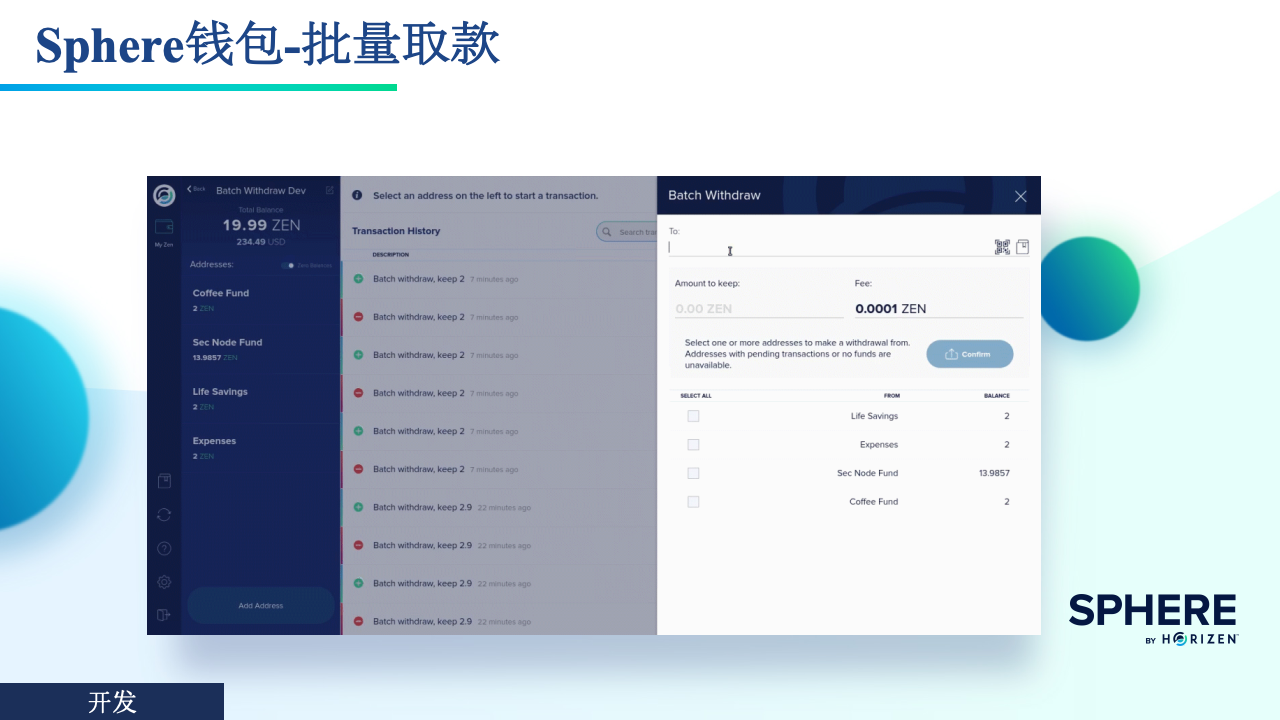The height and width of the screenshot is (720, 1280).
Task: Check the Coffee Fund checkbox
Action: [x=693, y=501]
